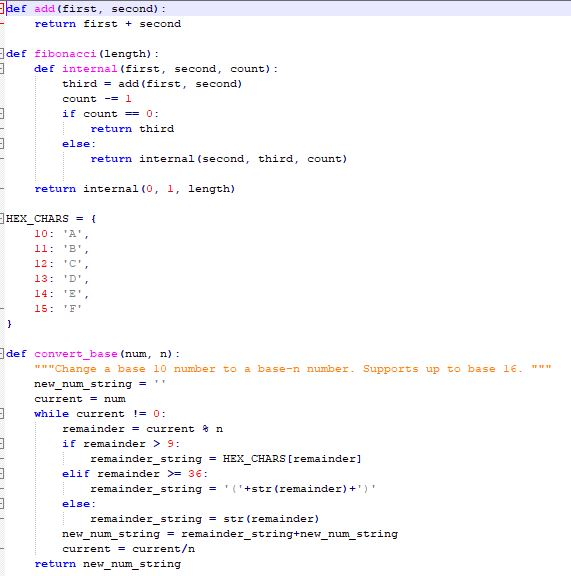
Task: Click the line "remainder = current % n"
Action: tap(143, 429)
